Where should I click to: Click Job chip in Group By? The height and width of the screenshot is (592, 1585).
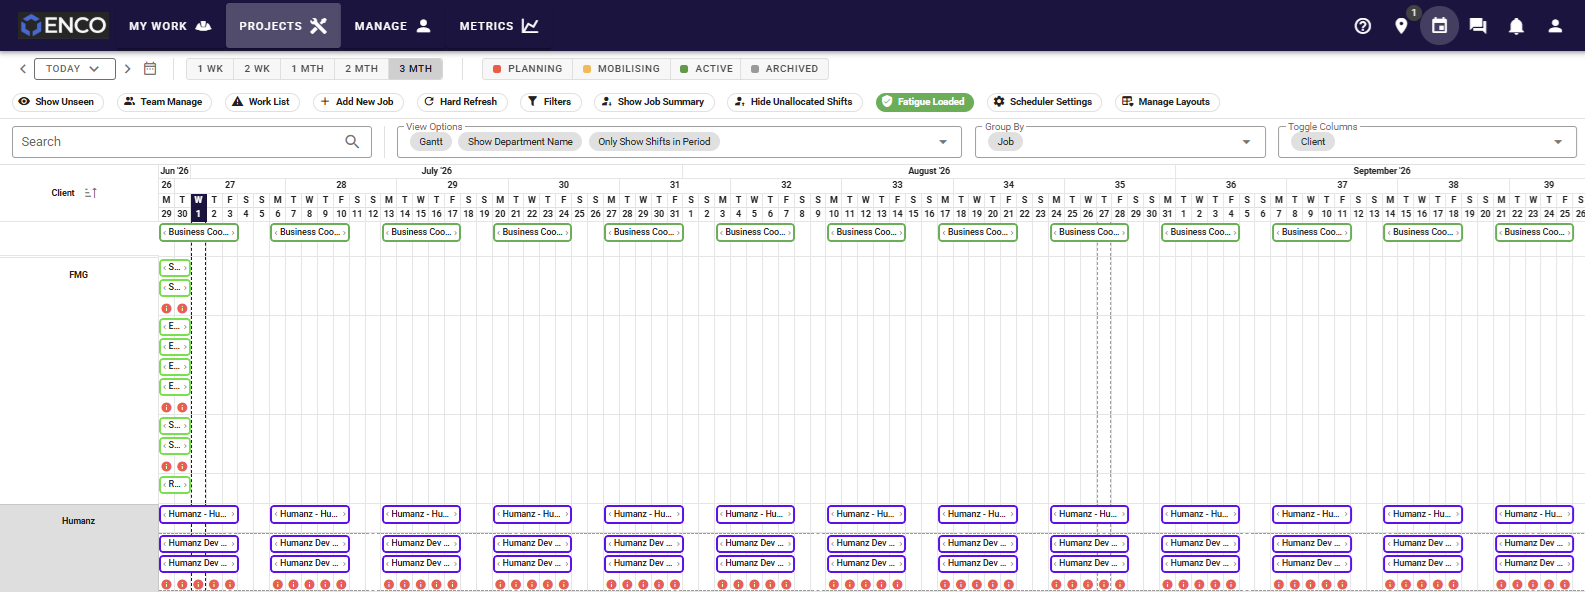coord(1005,142)
